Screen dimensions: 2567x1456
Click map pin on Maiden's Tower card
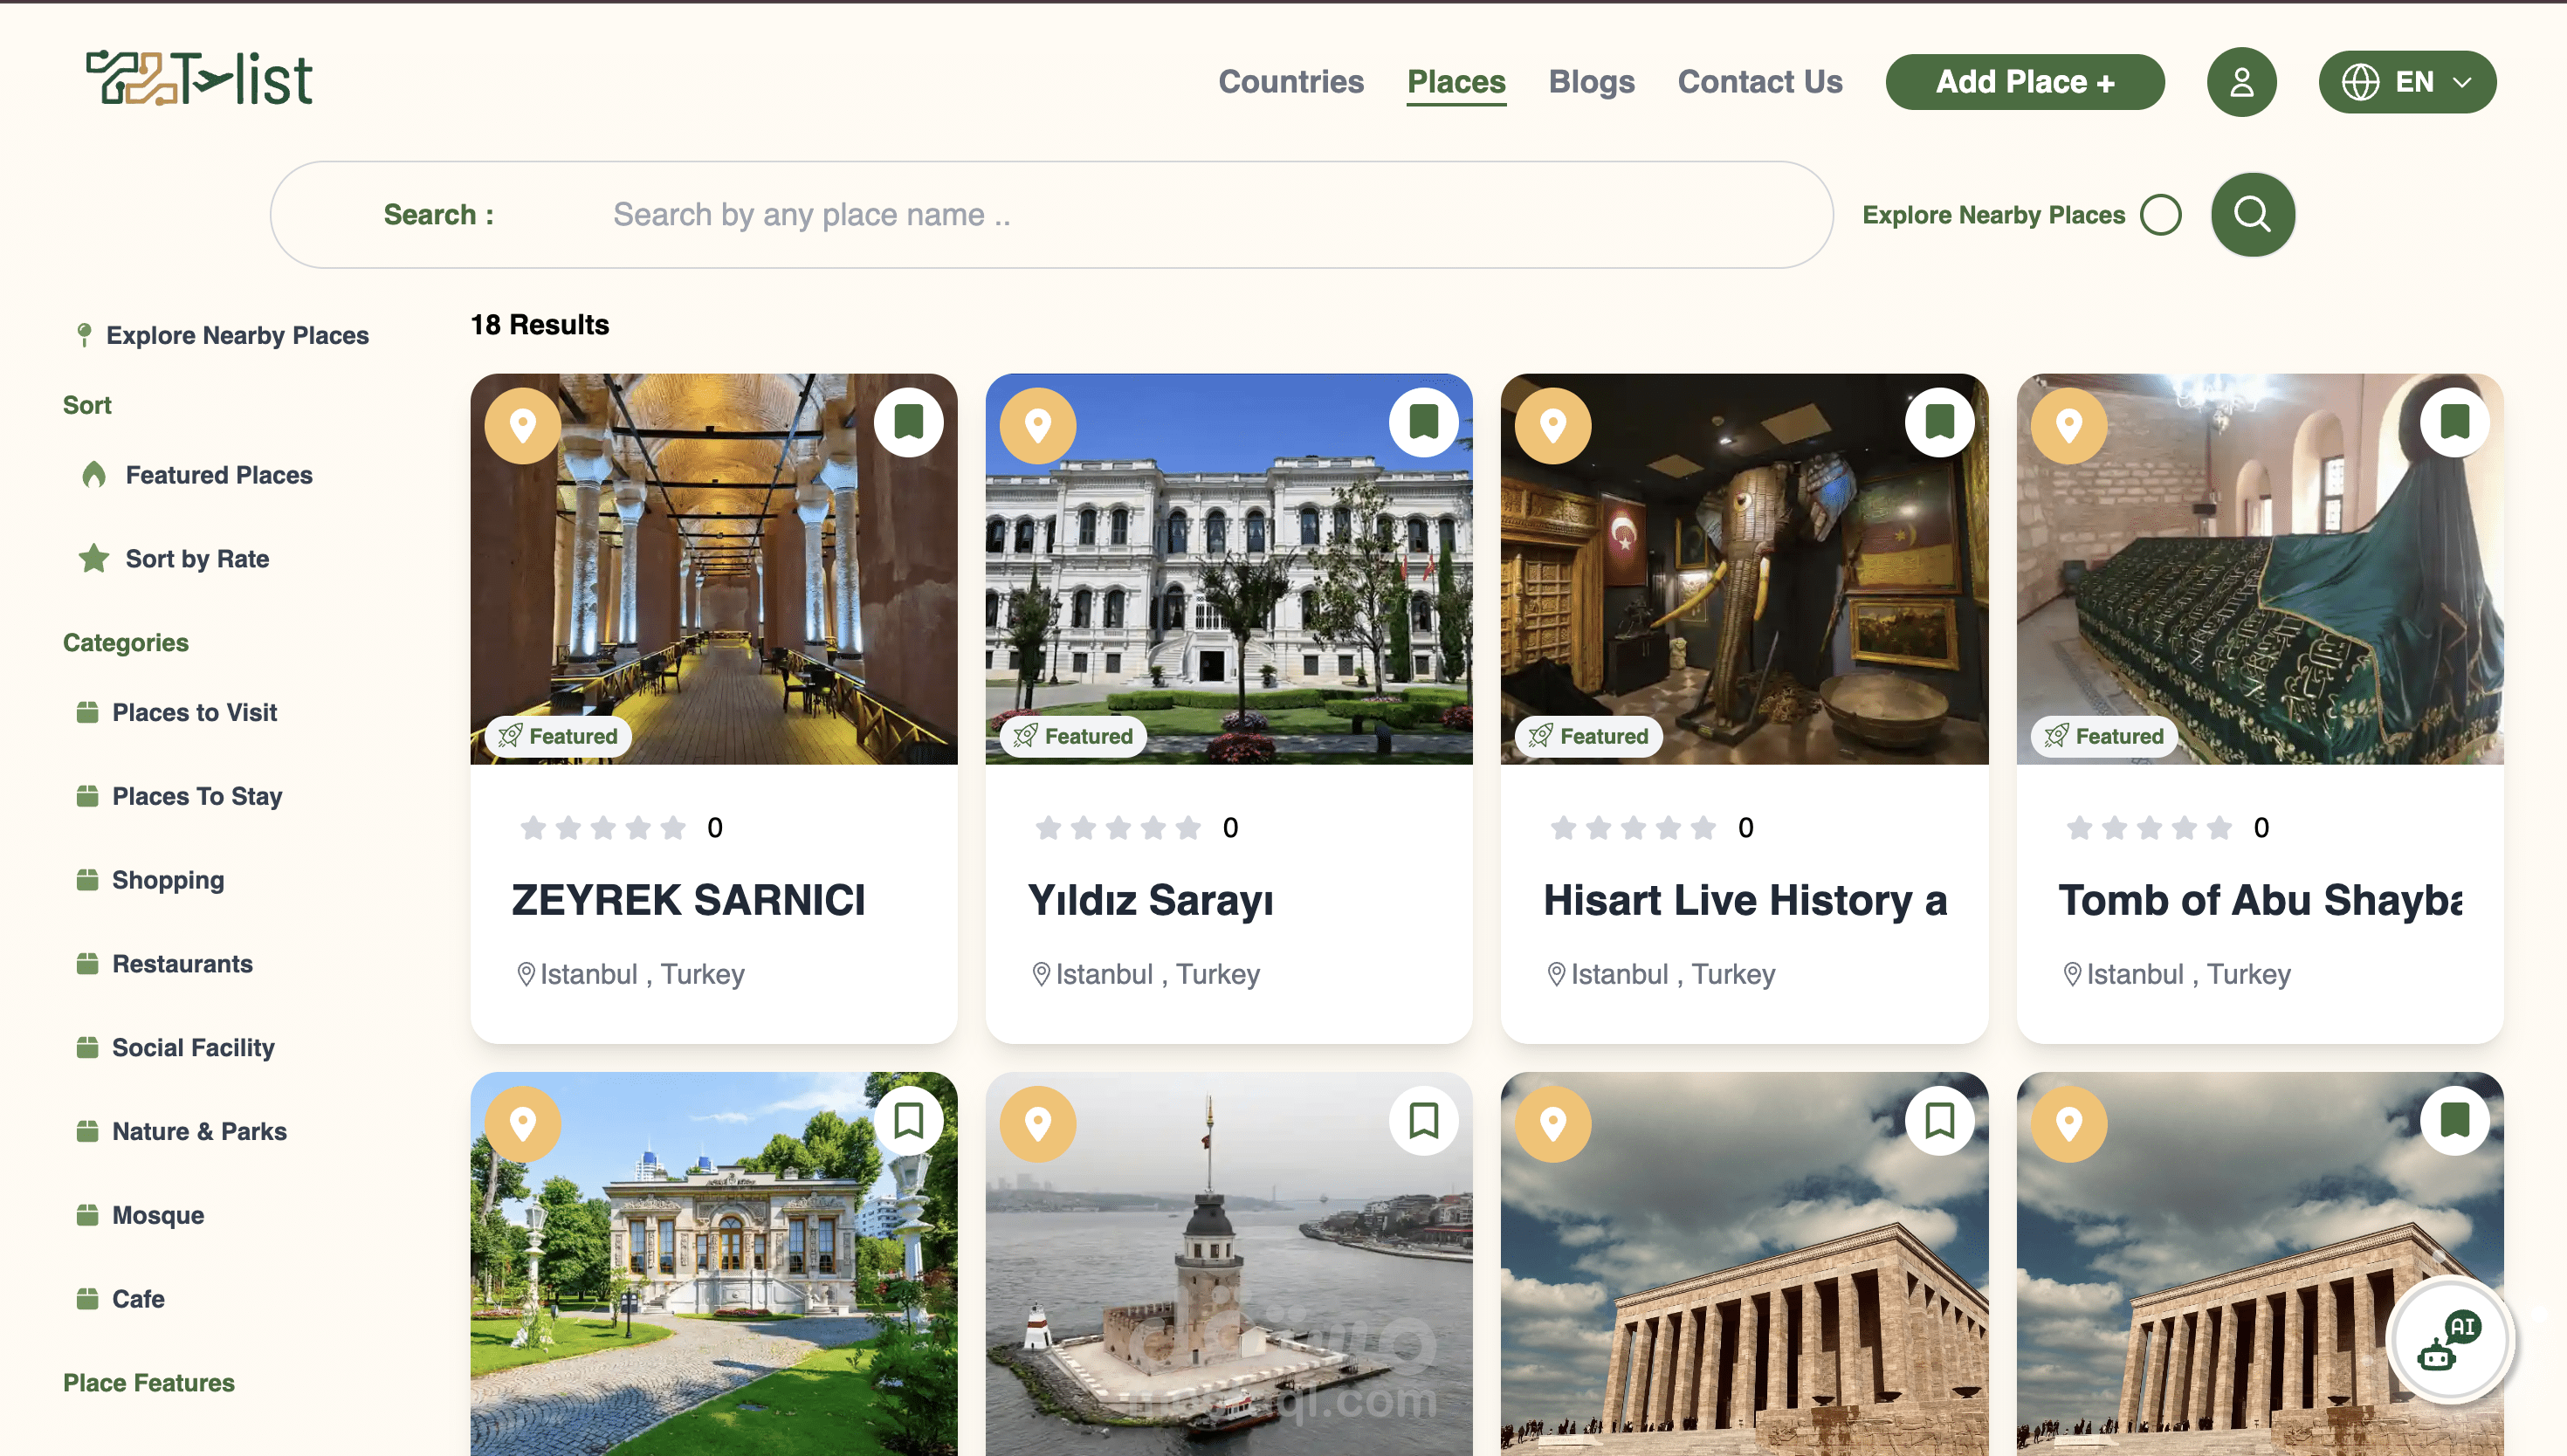click(1038, 1123)
